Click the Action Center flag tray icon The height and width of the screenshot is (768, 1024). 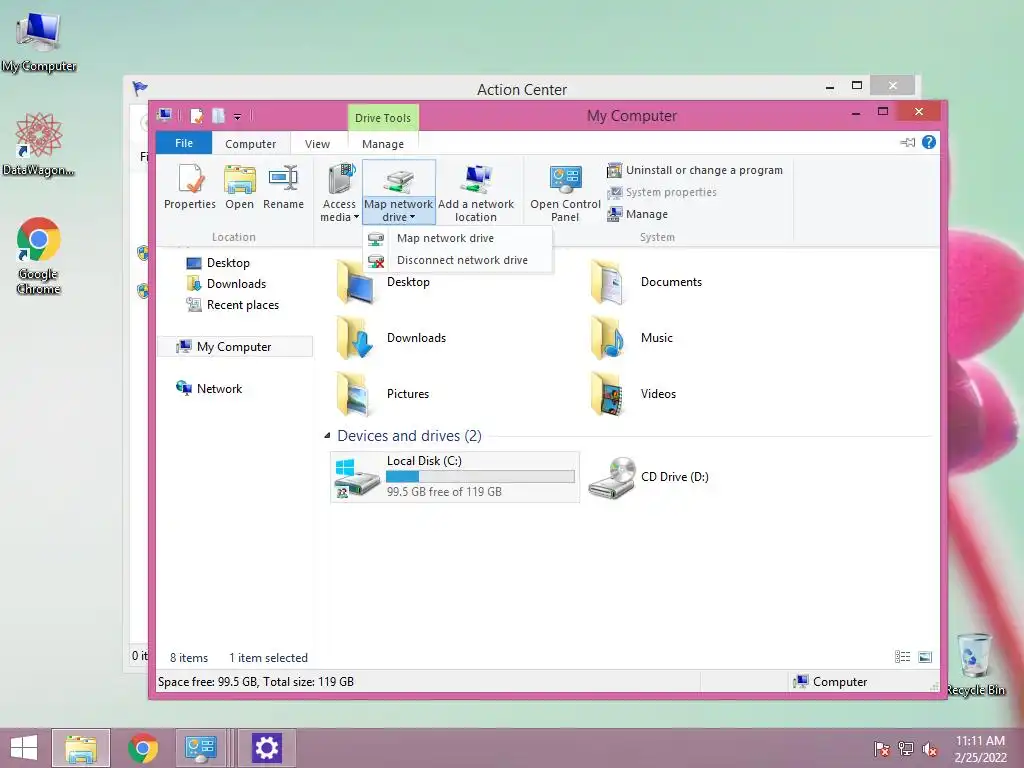pos(882,749)
